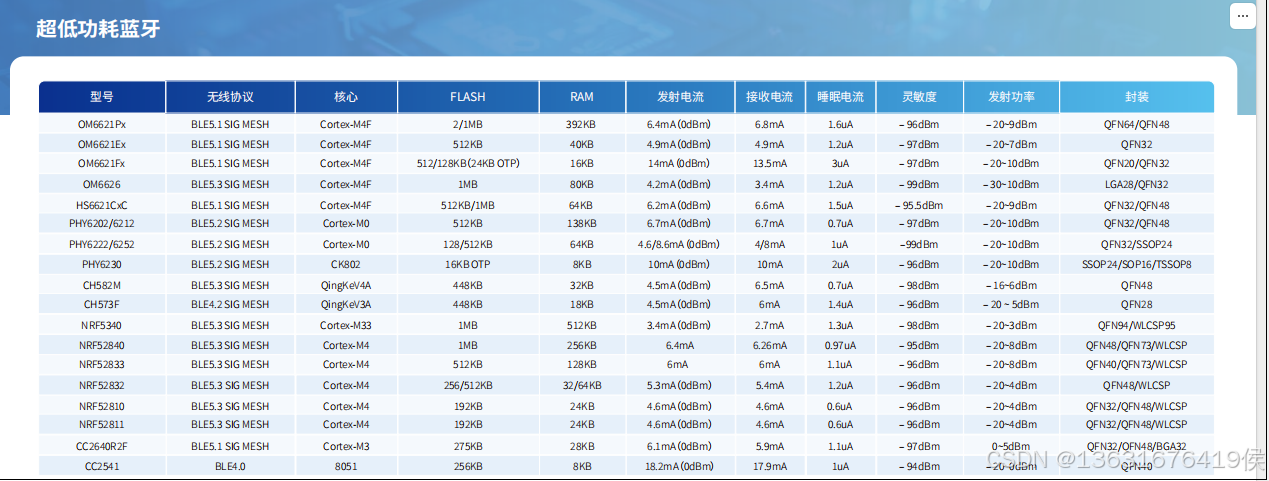Select the CK802 core cell
The width and height of the screenshot is (1269, 481).
(346, 265)
